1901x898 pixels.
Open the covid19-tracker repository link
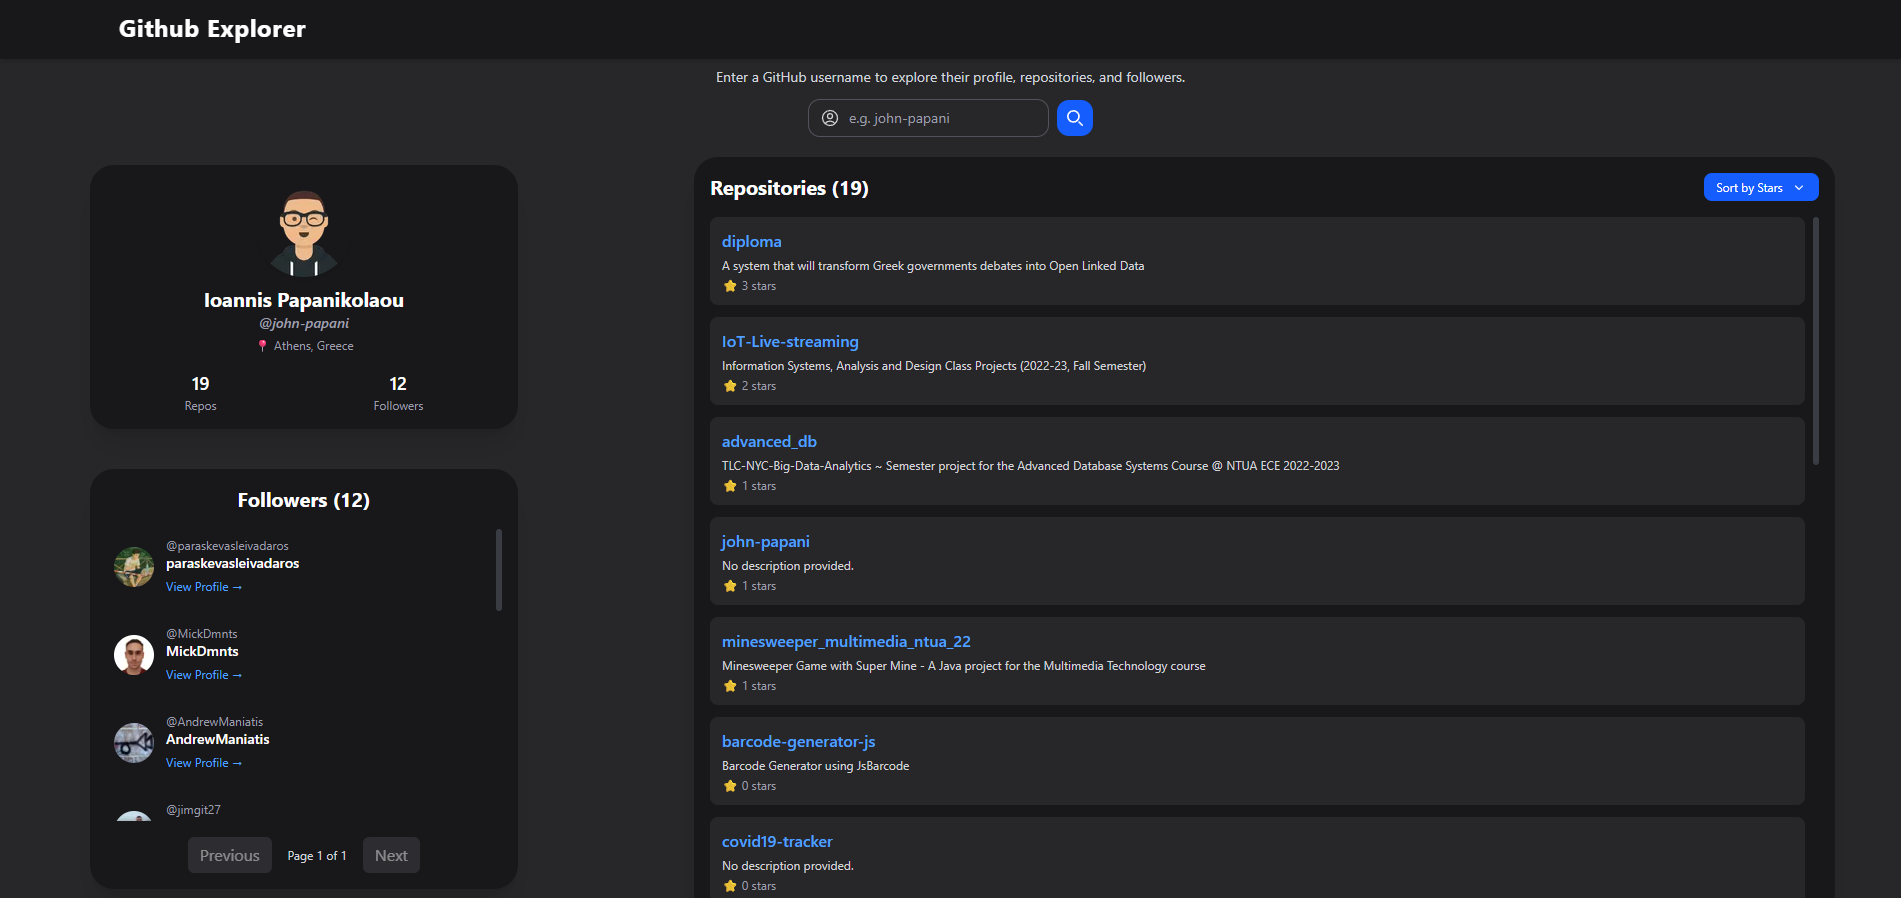pos(777,842)
